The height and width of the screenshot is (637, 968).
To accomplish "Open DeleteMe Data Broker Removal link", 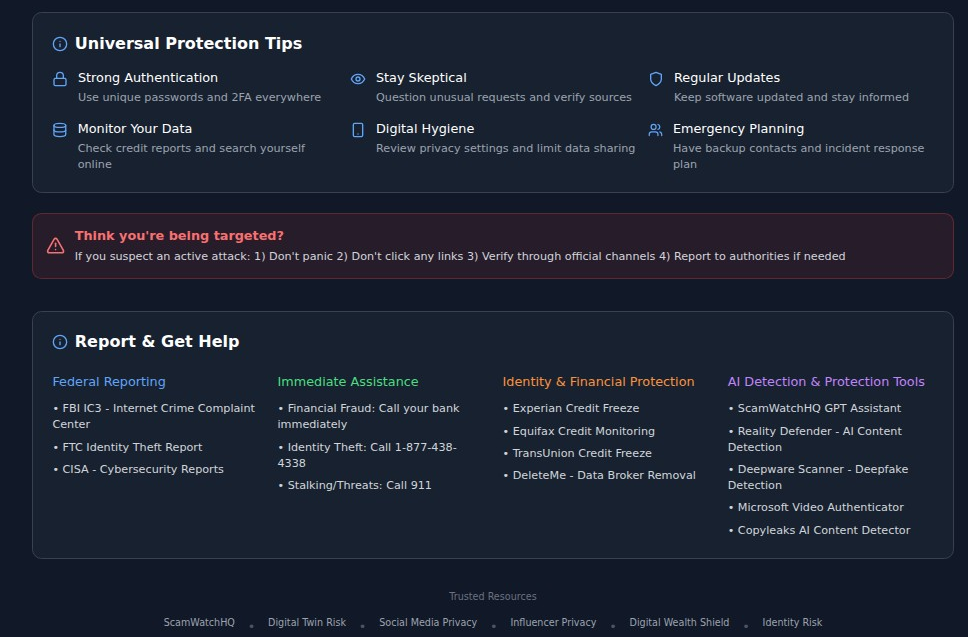I will pos(603,475).
